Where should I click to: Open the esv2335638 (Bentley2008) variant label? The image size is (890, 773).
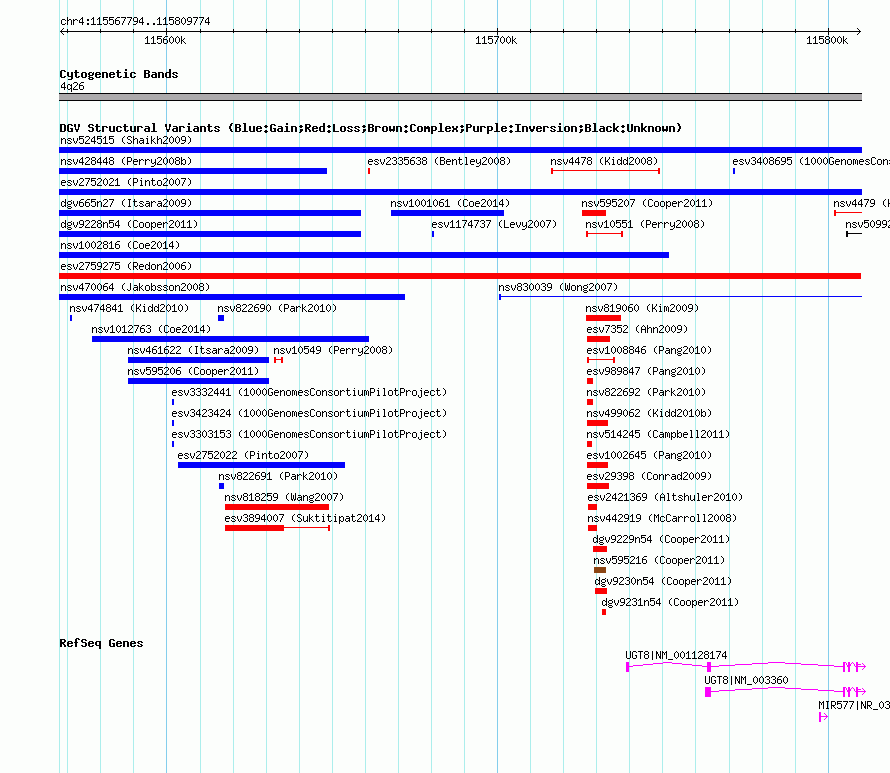439,161
